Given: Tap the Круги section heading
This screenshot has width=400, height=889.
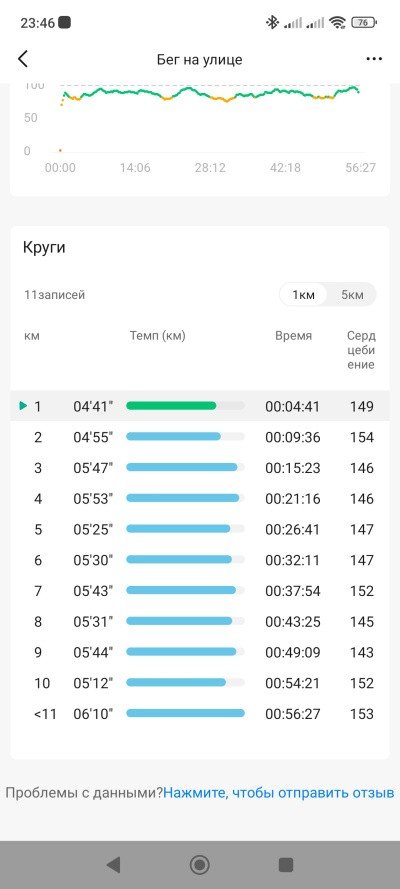Looking at the screenshot, I should [x=44, y=248].
